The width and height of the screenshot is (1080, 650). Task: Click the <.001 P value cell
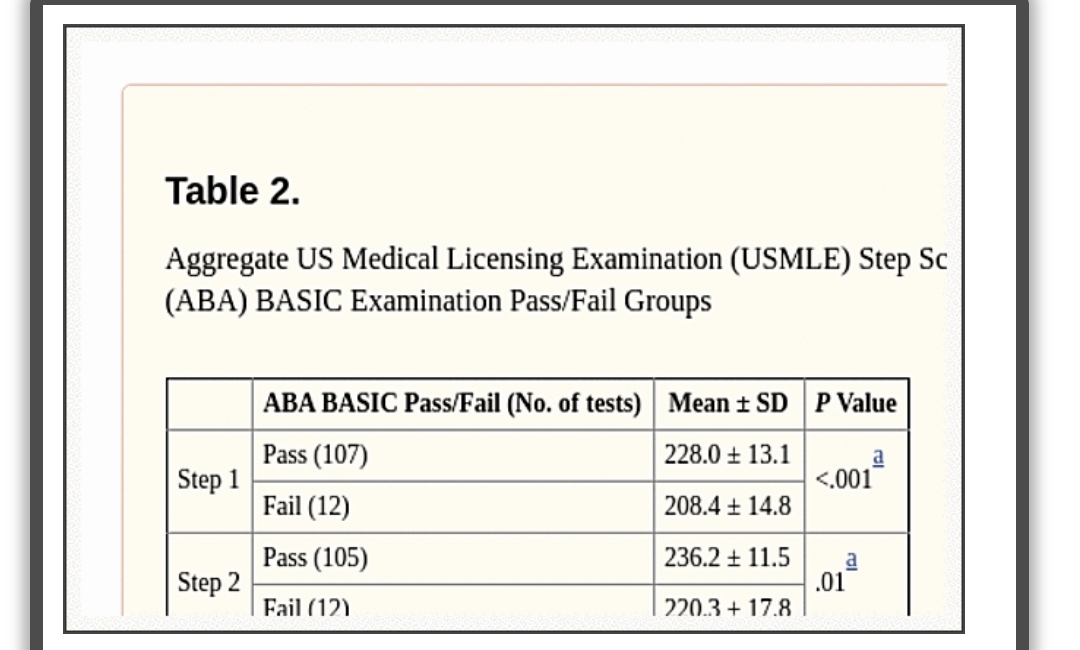click(856, 481)
